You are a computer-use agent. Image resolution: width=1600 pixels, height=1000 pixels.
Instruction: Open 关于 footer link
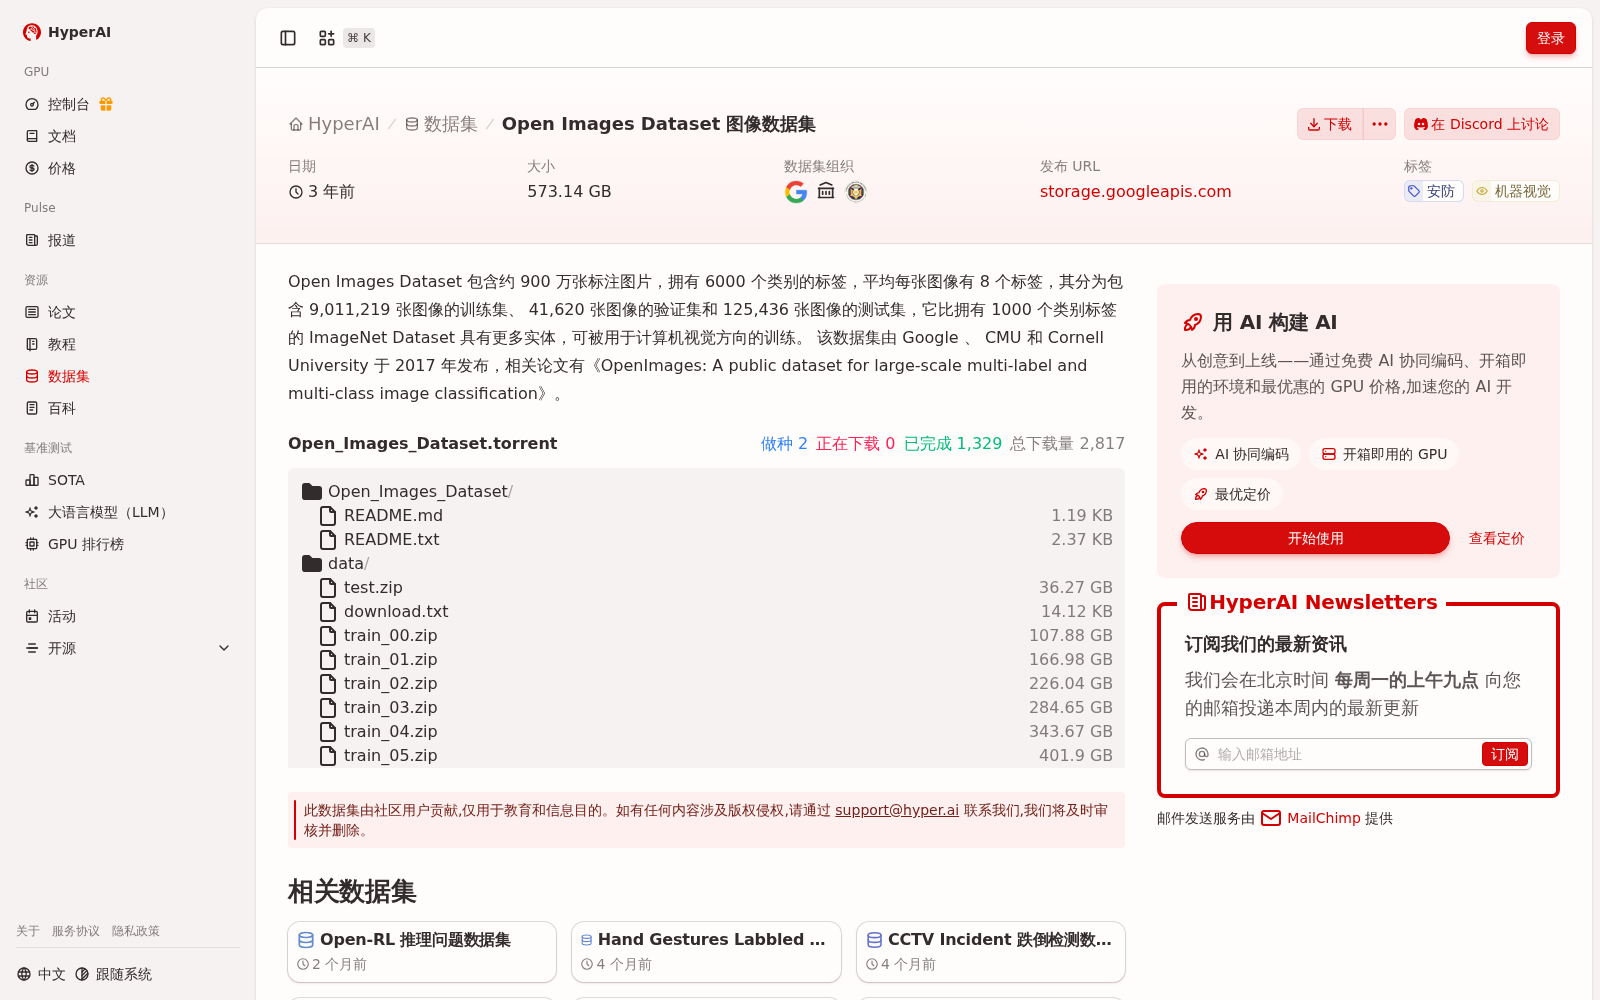(28, 931)
